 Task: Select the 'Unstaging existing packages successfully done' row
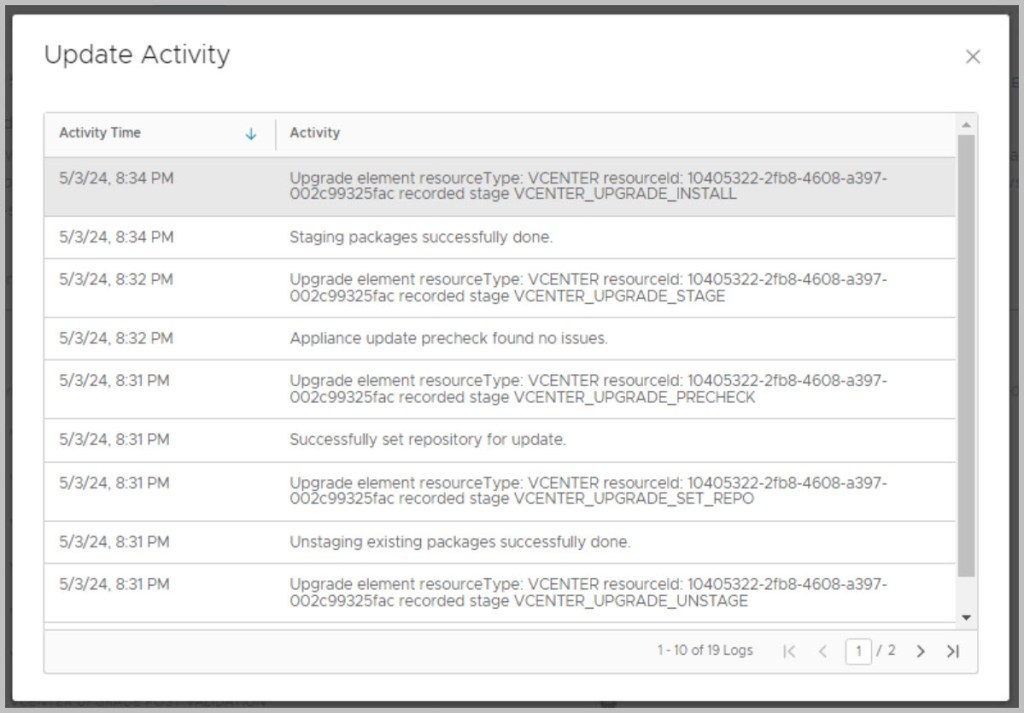pos(500,542)
